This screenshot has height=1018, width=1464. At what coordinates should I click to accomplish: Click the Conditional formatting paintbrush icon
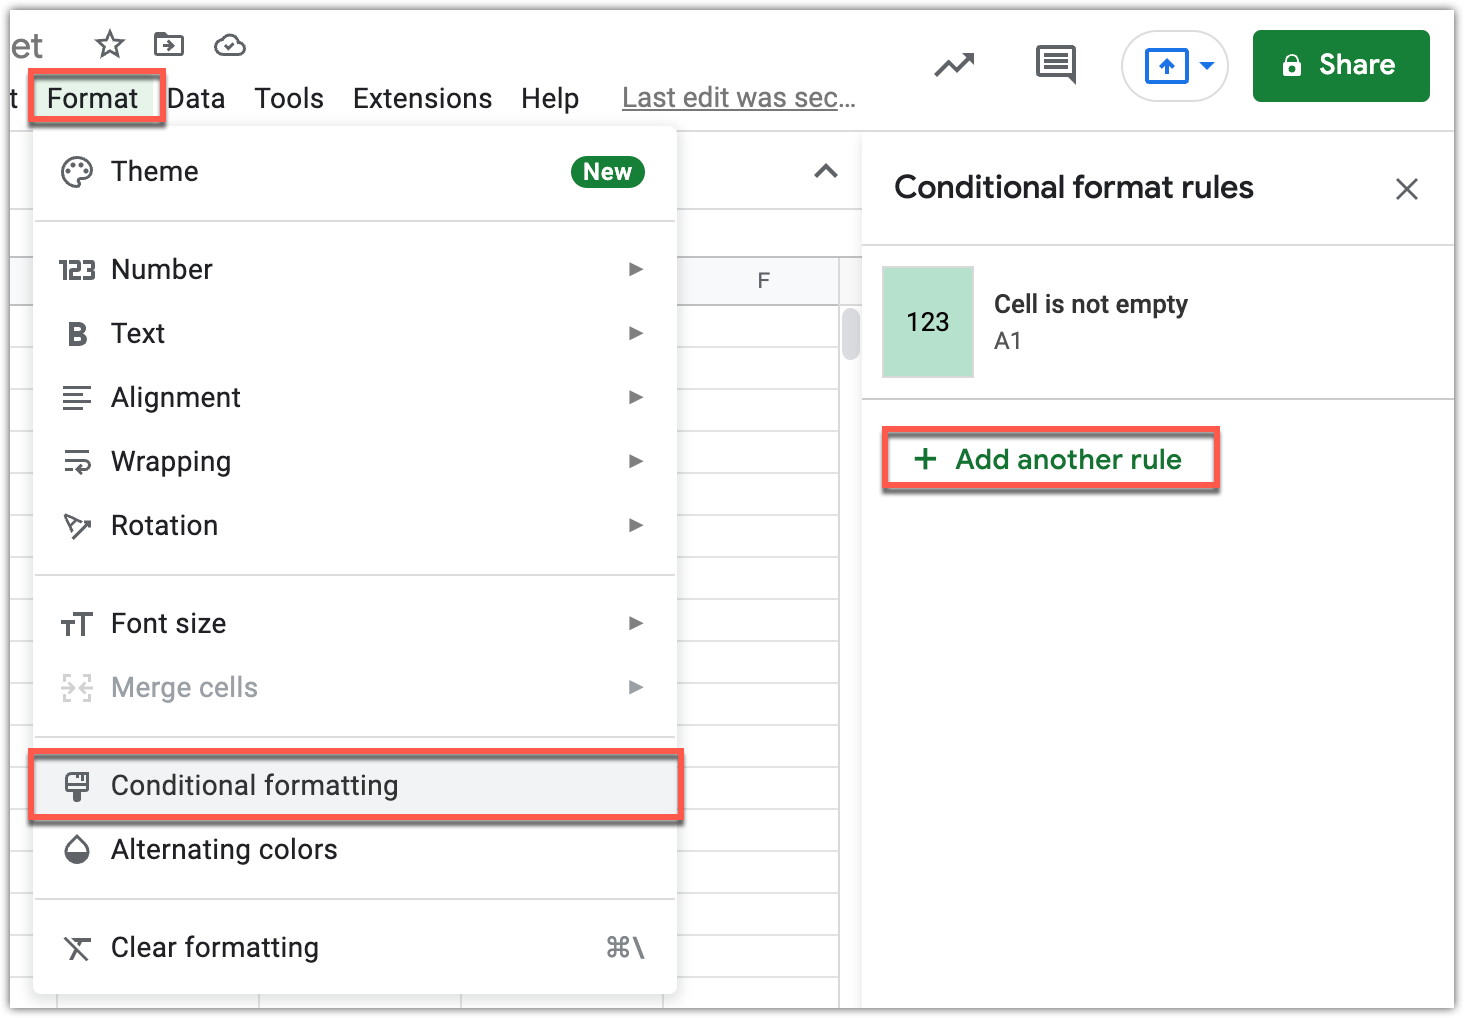pos(78,786)
